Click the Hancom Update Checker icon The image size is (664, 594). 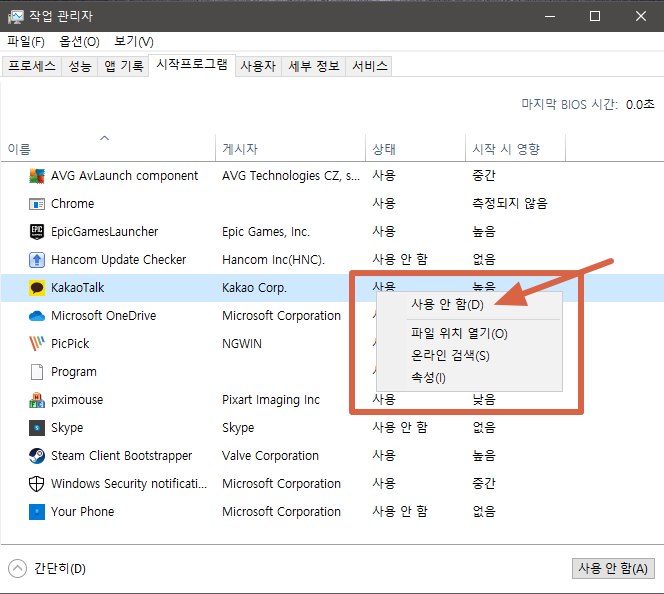pyautogui.click(x=37, y=260)
